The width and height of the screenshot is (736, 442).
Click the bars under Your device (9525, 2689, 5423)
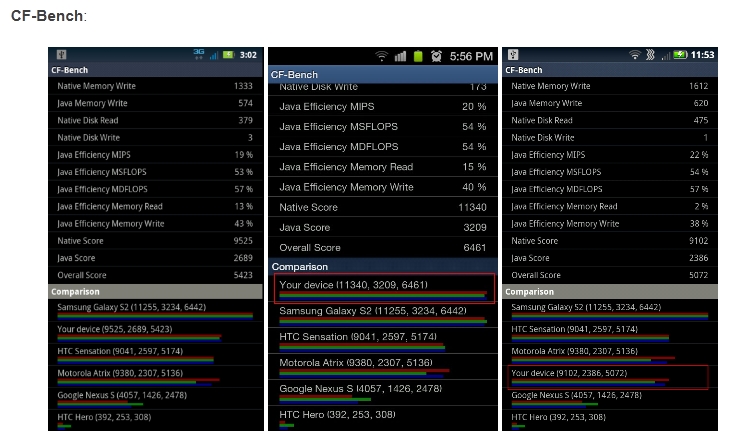click(139, 338)
